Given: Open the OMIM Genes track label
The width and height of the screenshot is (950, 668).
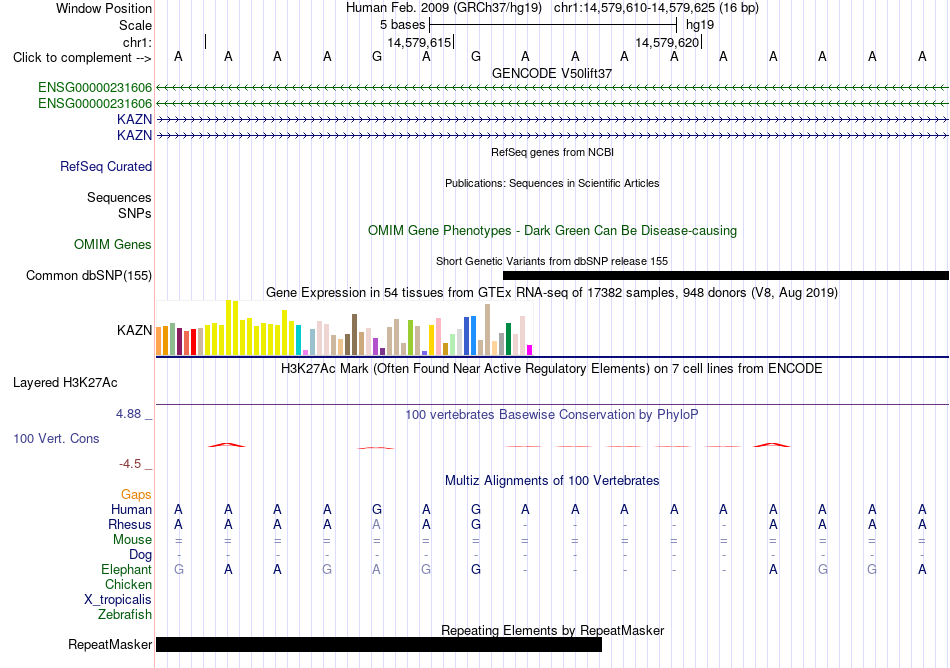Looking at the screenshot, I should (113, 245).
